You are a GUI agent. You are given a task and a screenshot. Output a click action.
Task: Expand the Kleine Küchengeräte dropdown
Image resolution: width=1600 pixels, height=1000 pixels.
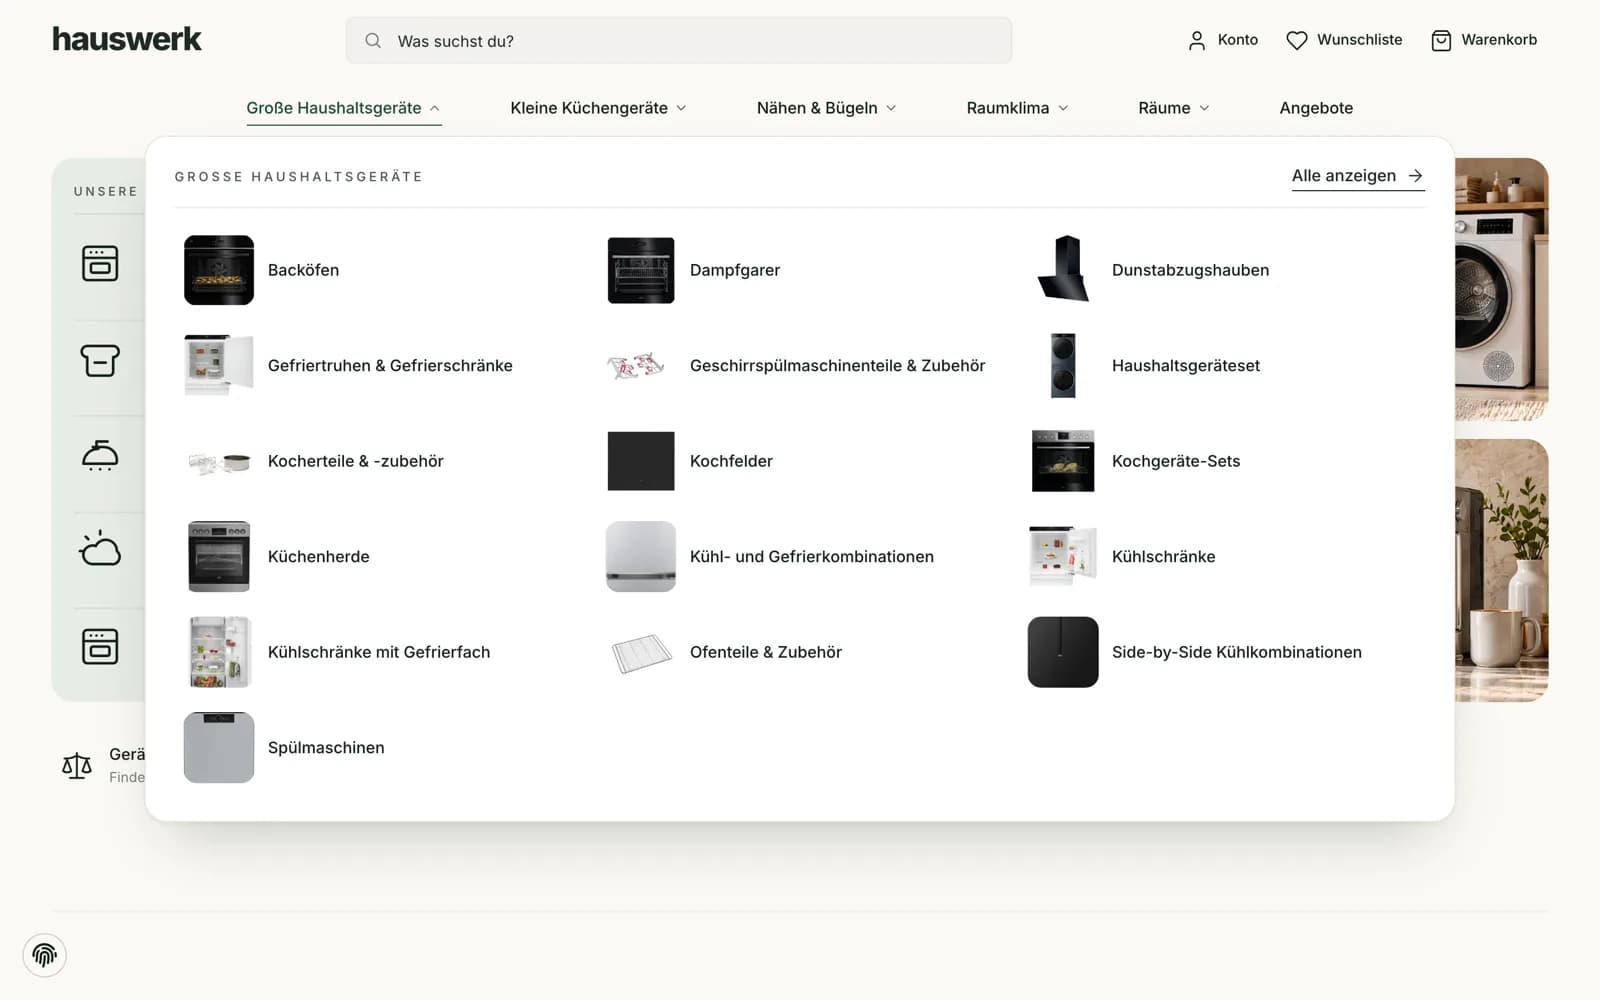pos(598,108)
